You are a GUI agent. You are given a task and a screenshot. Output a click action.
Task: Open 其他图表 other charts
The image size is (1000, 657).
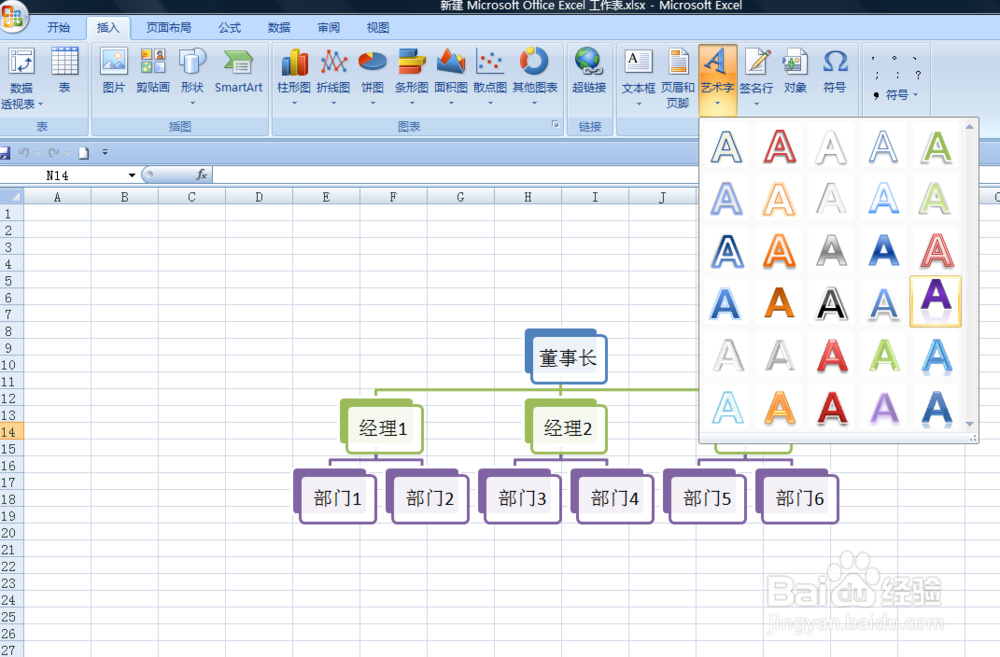(x=534, y=75)
